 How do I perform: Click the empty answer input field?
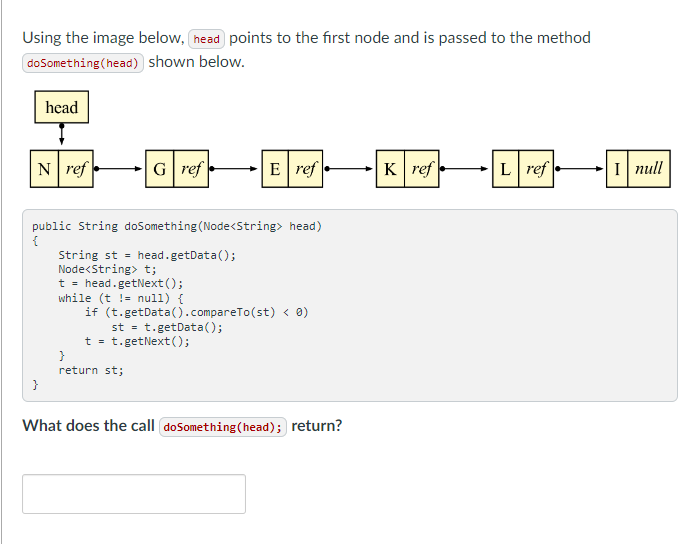[x=134, y=494]
